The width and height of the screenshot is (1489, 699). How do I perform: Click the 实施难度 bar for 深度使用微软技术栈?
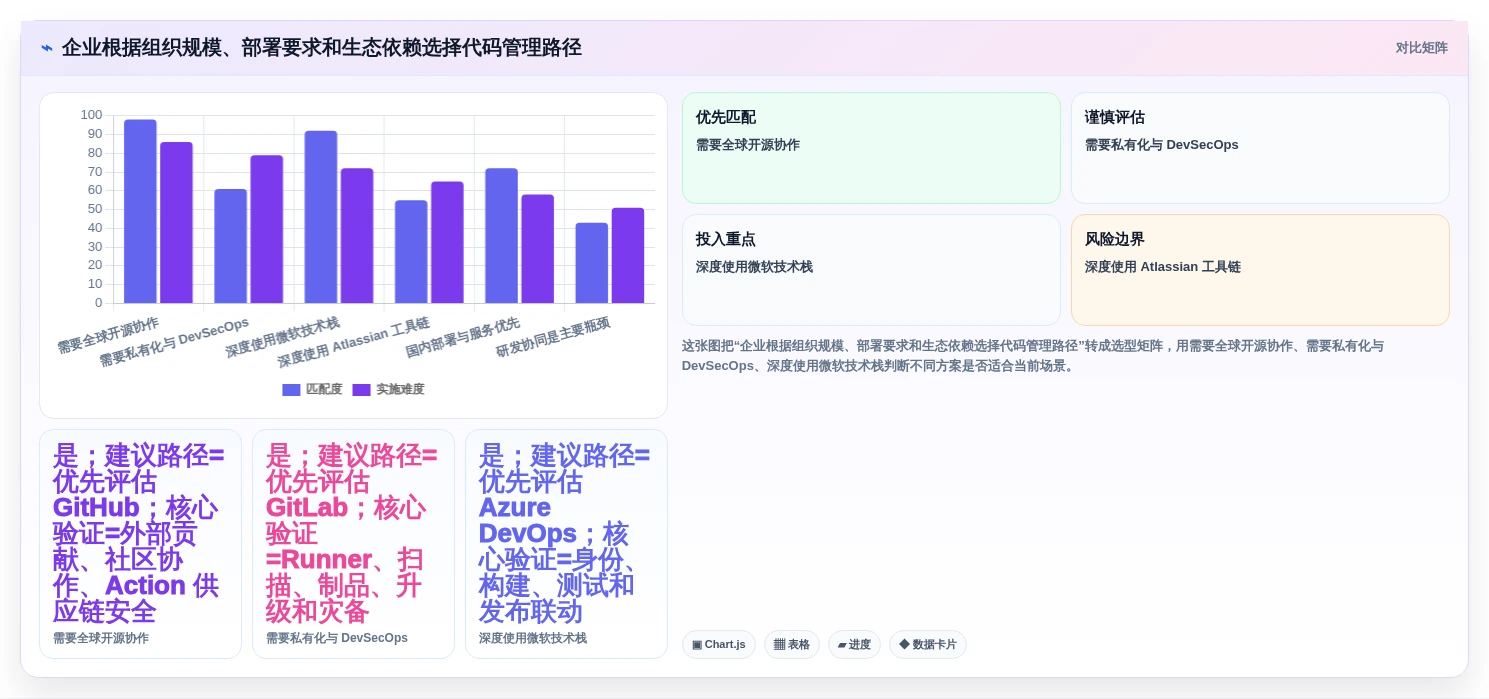pos(357,236)
